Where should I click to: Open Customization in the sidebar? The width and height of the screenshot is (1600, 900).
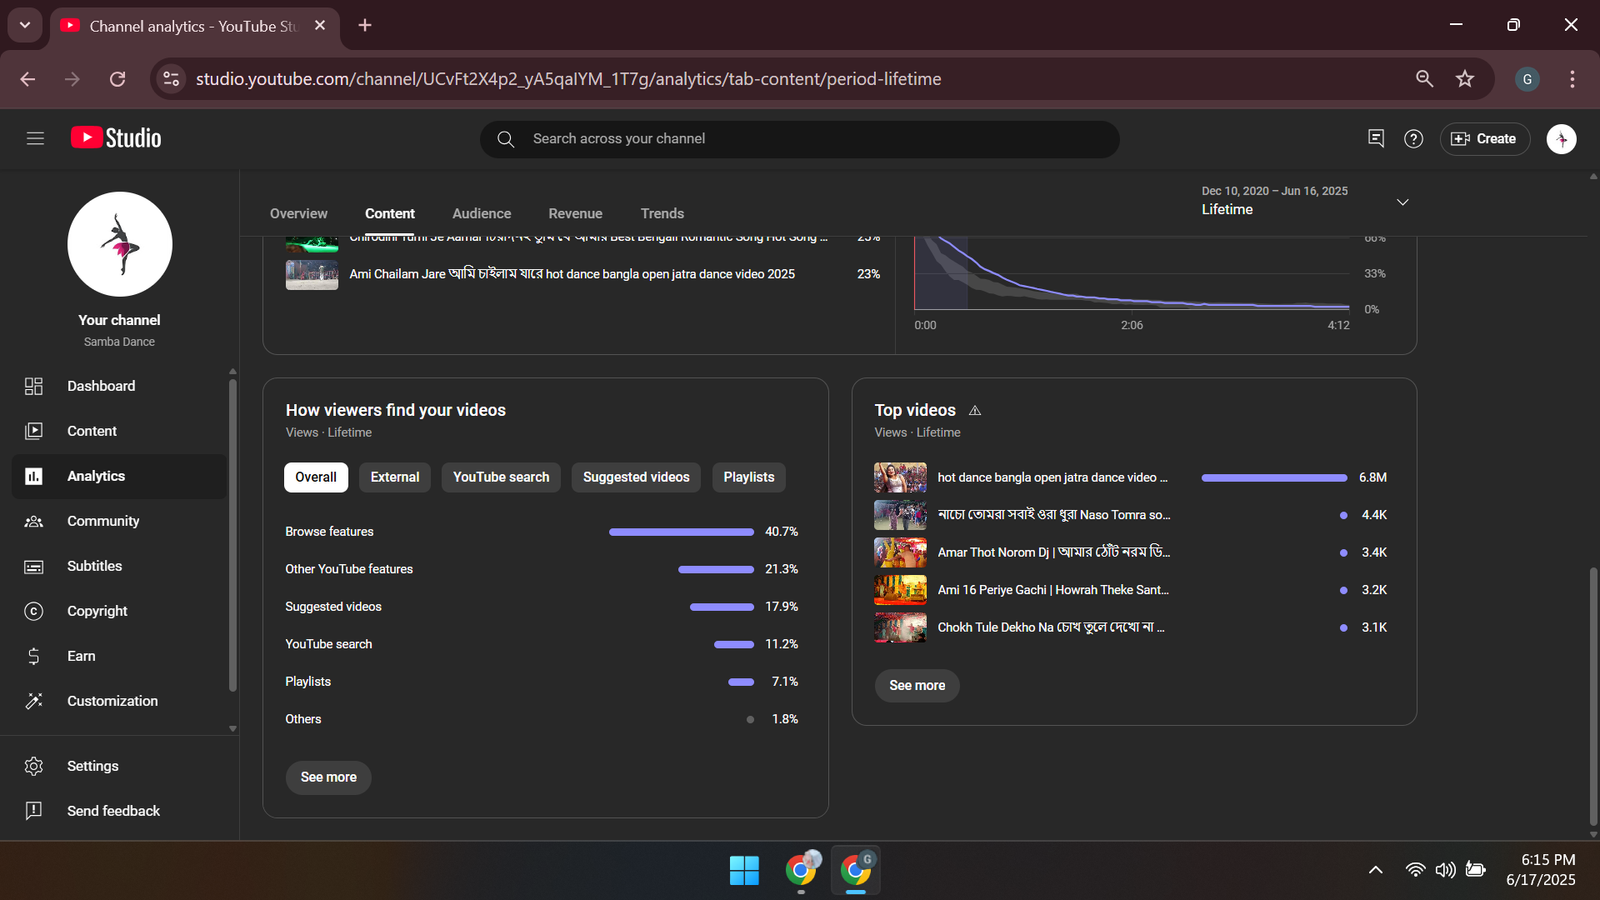click(120, 701)
